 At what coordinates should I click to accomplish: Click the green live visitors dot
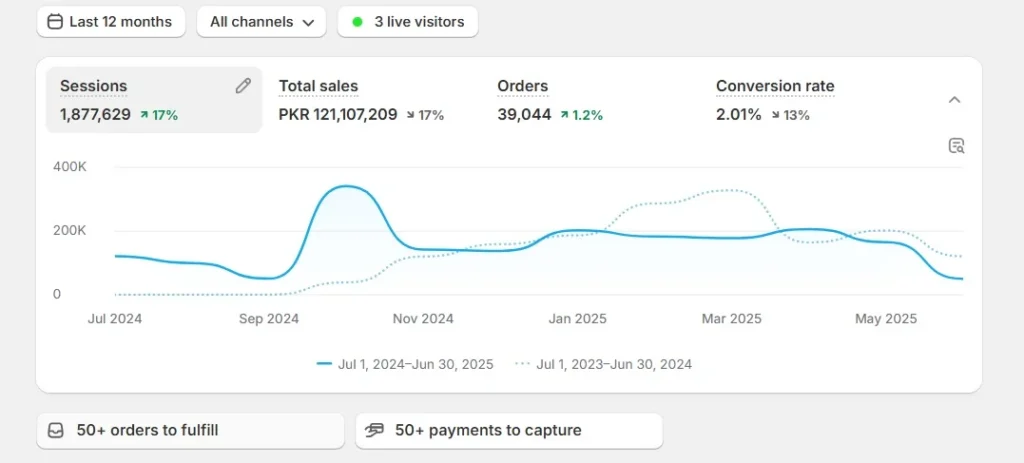357,22
